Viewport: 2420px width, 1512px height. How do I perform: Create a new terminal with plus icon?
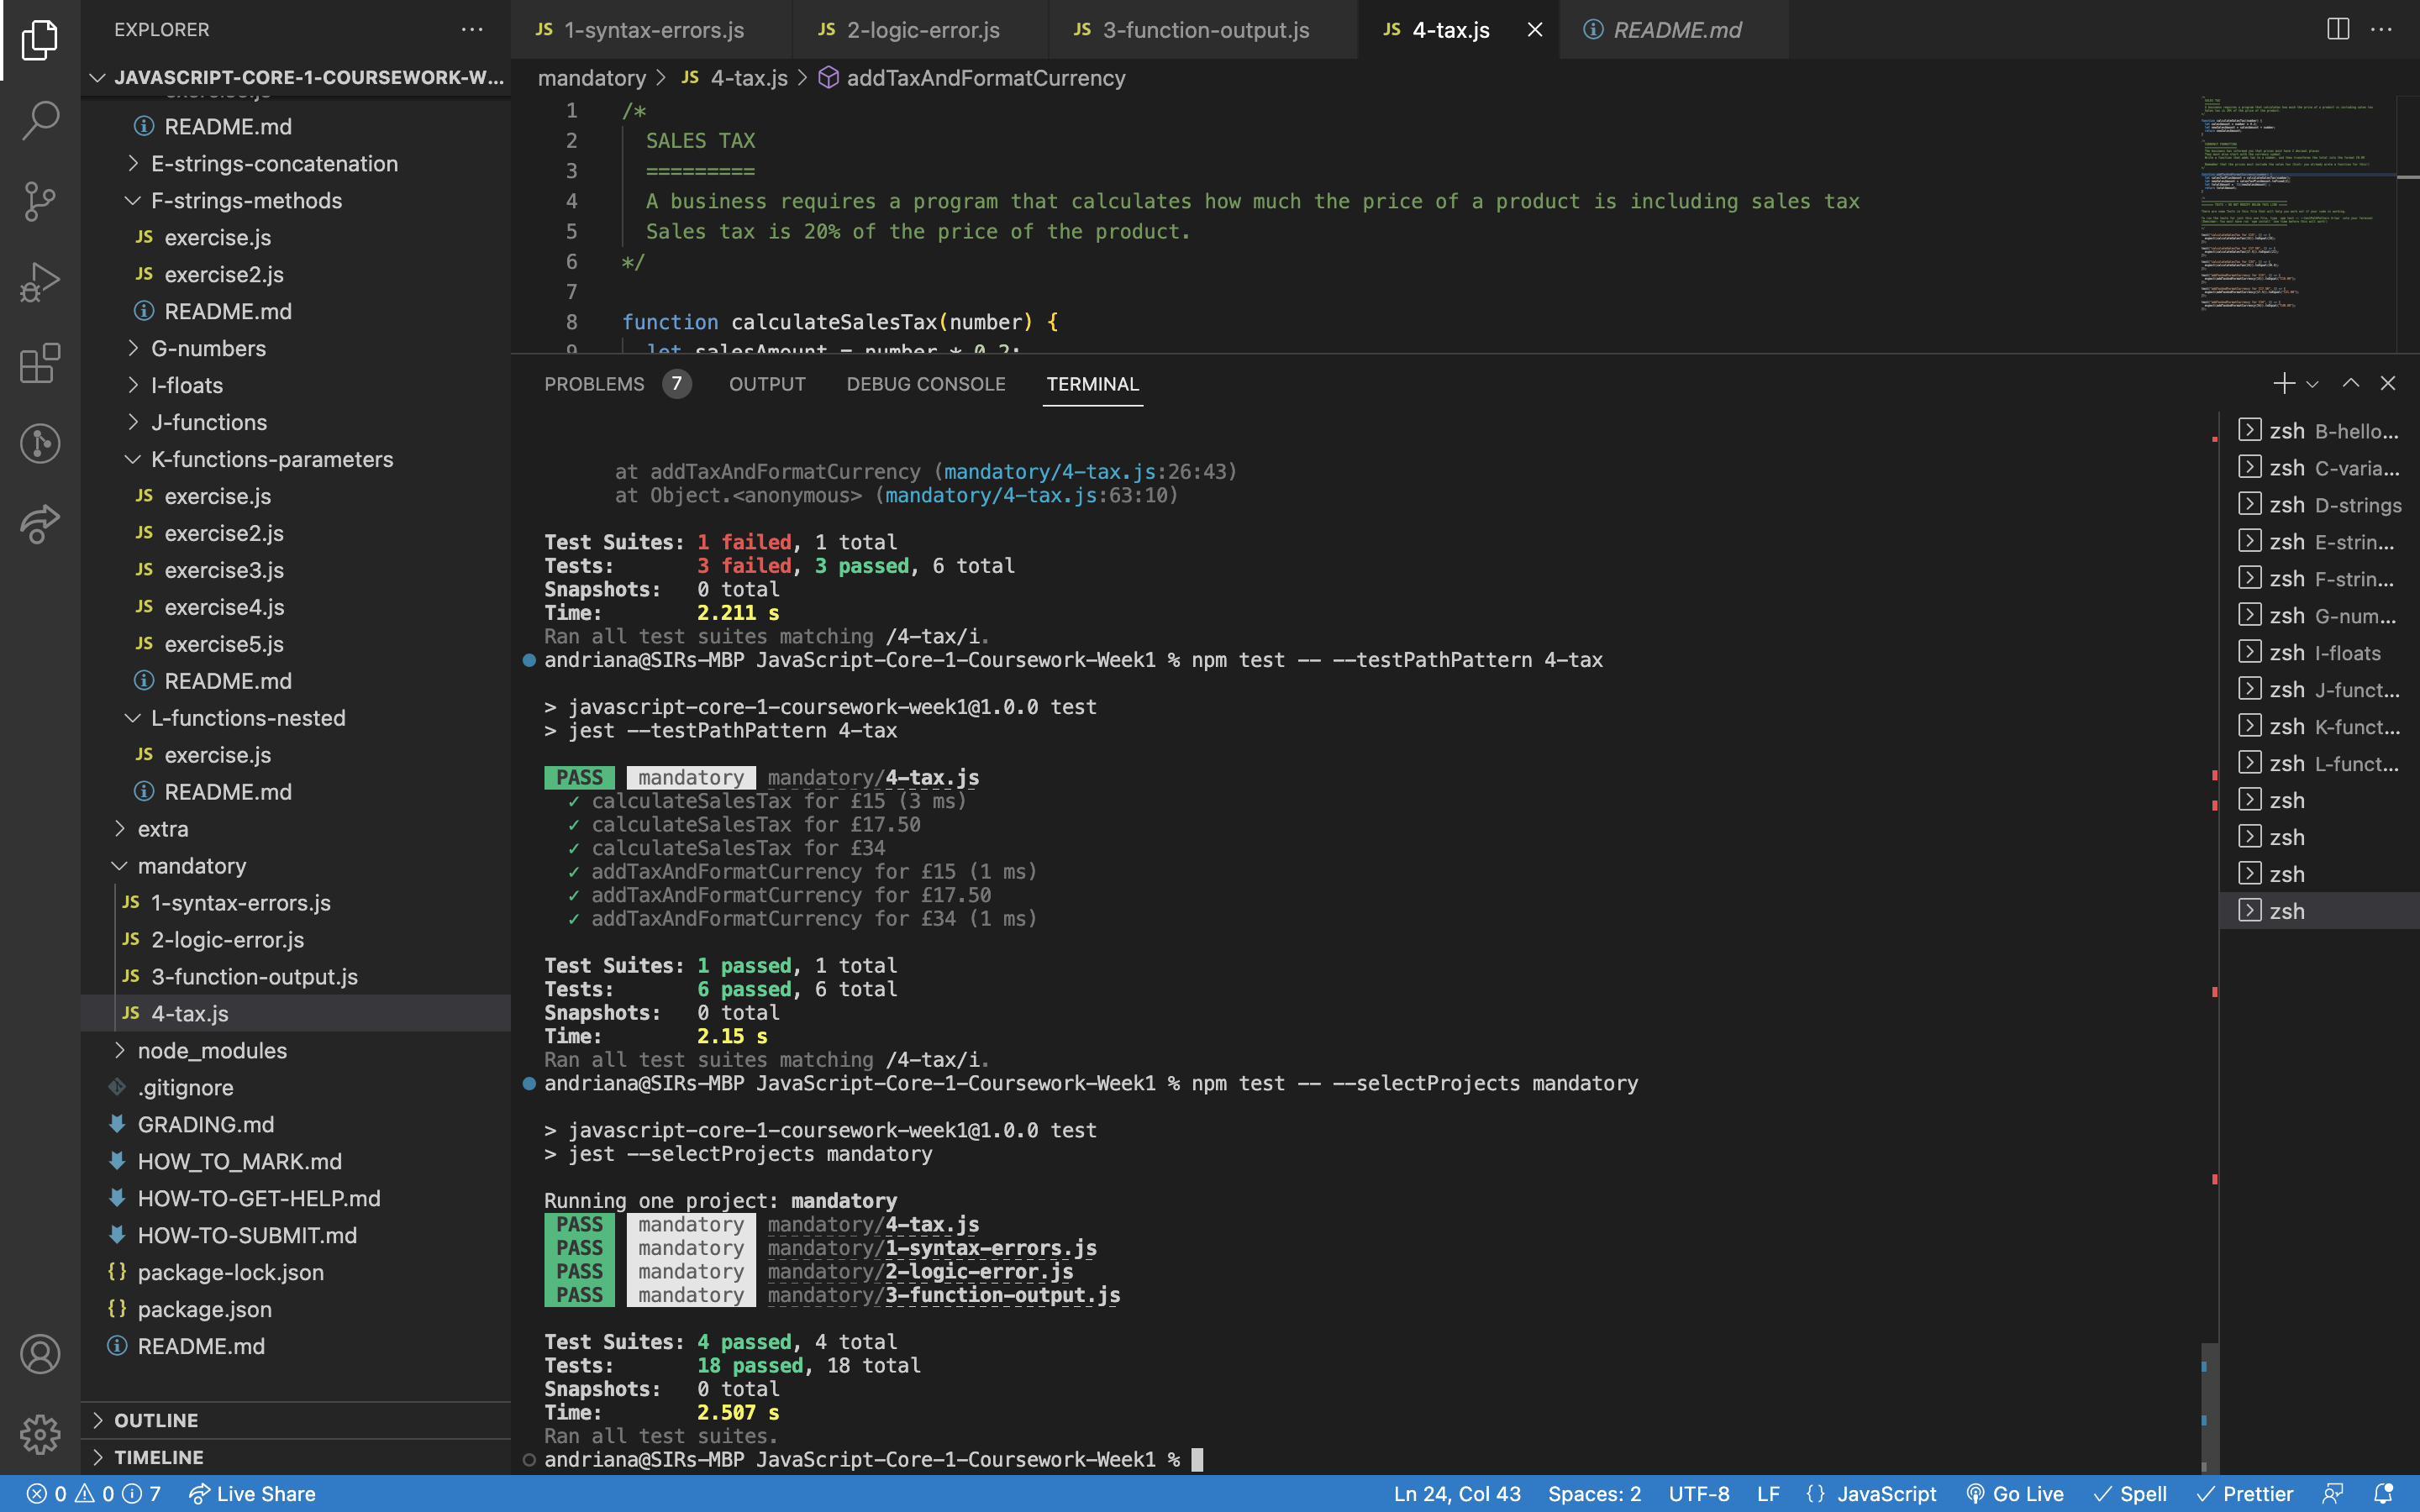(2284, 383)
